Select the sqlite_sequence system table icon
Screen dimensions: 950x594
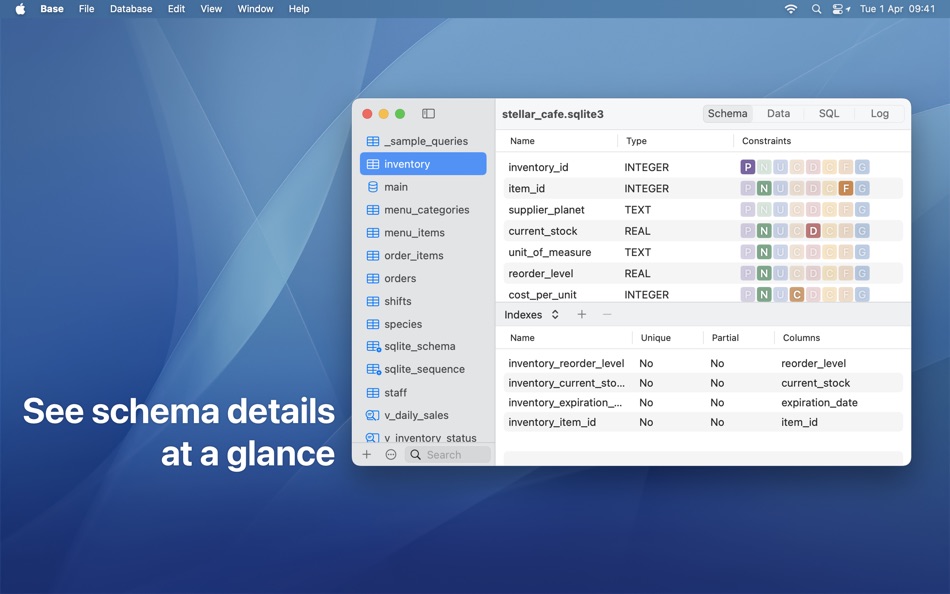pos(373,369)
